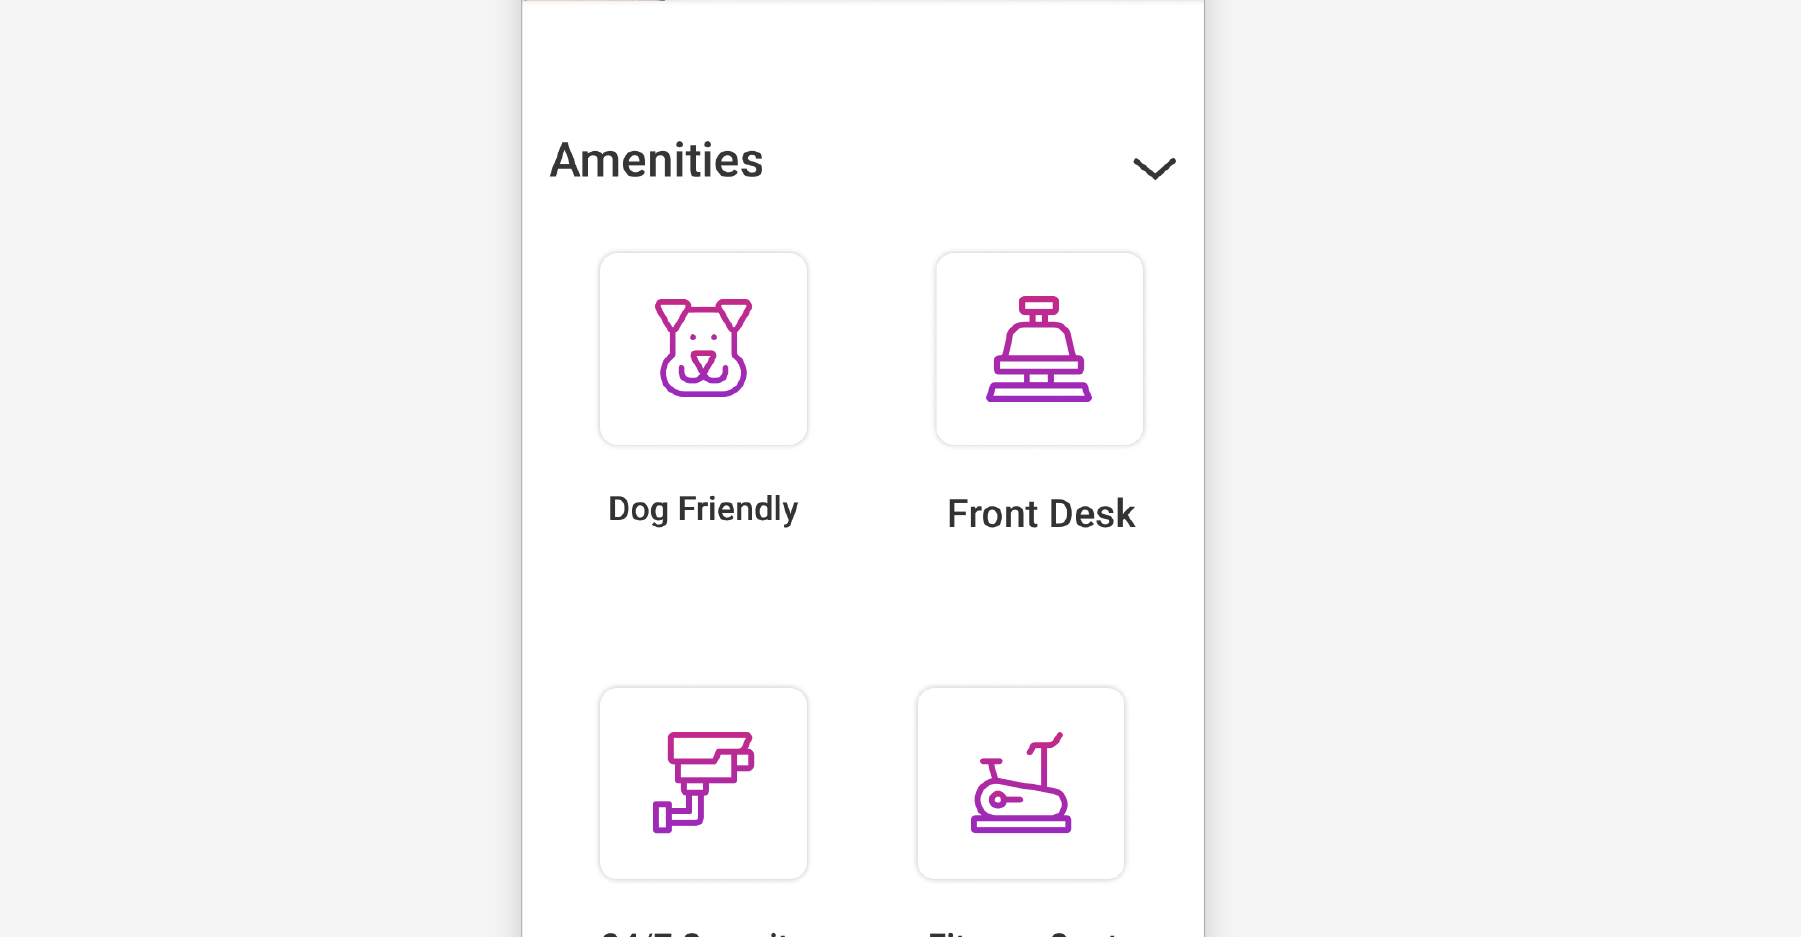Click the security camera icon
Screen dimensions: 1801x937
pyautogui.click(x=703, y=782)
